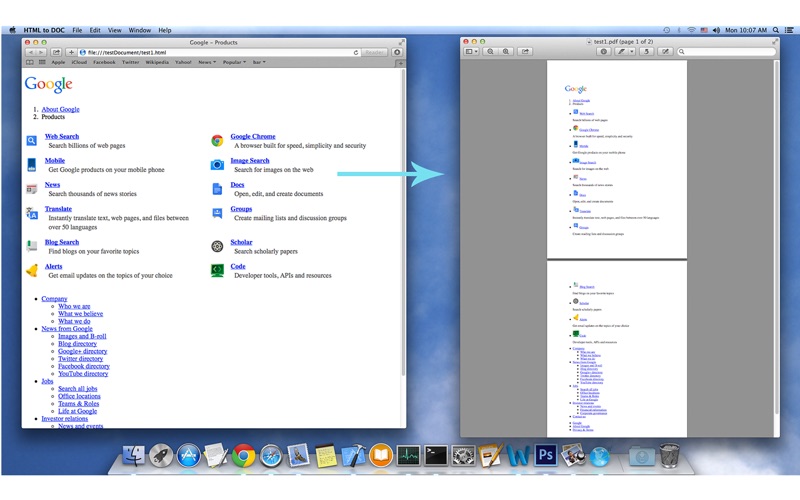Open the Facebook bookmark in bookmarks bar
The image size is (800, 500).
(104, 62)
